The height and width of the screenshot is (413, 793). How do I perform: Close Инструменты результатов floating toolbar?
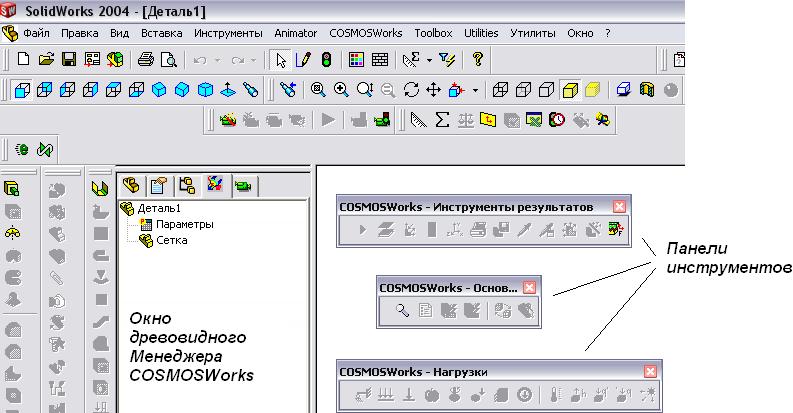click(x=619, y=207)
